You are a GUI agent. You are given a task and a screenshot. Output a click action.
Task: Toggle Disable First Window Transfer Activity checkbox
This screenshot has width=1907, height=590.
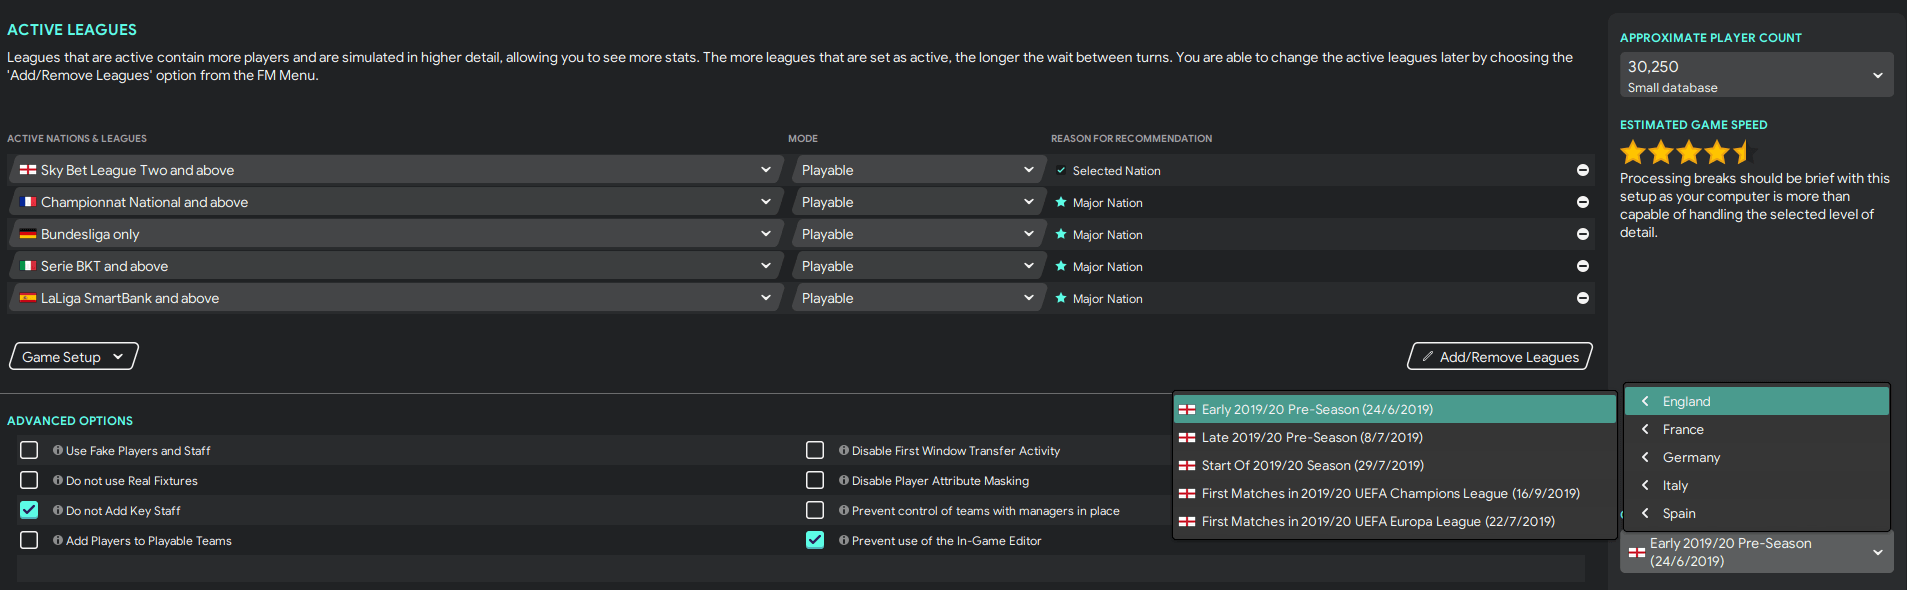[x=815, y=450]
